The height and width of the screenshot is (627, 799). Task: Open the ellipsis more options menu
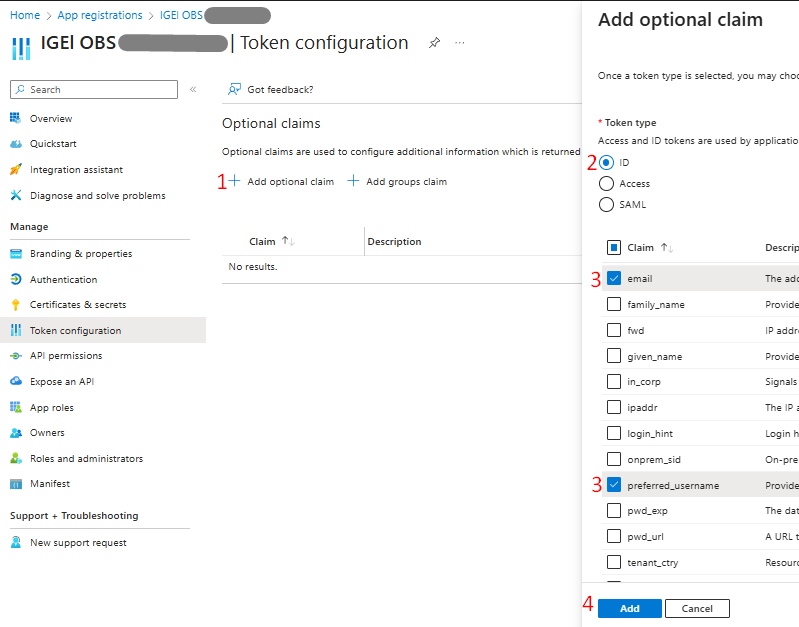(x=460, y=43)
